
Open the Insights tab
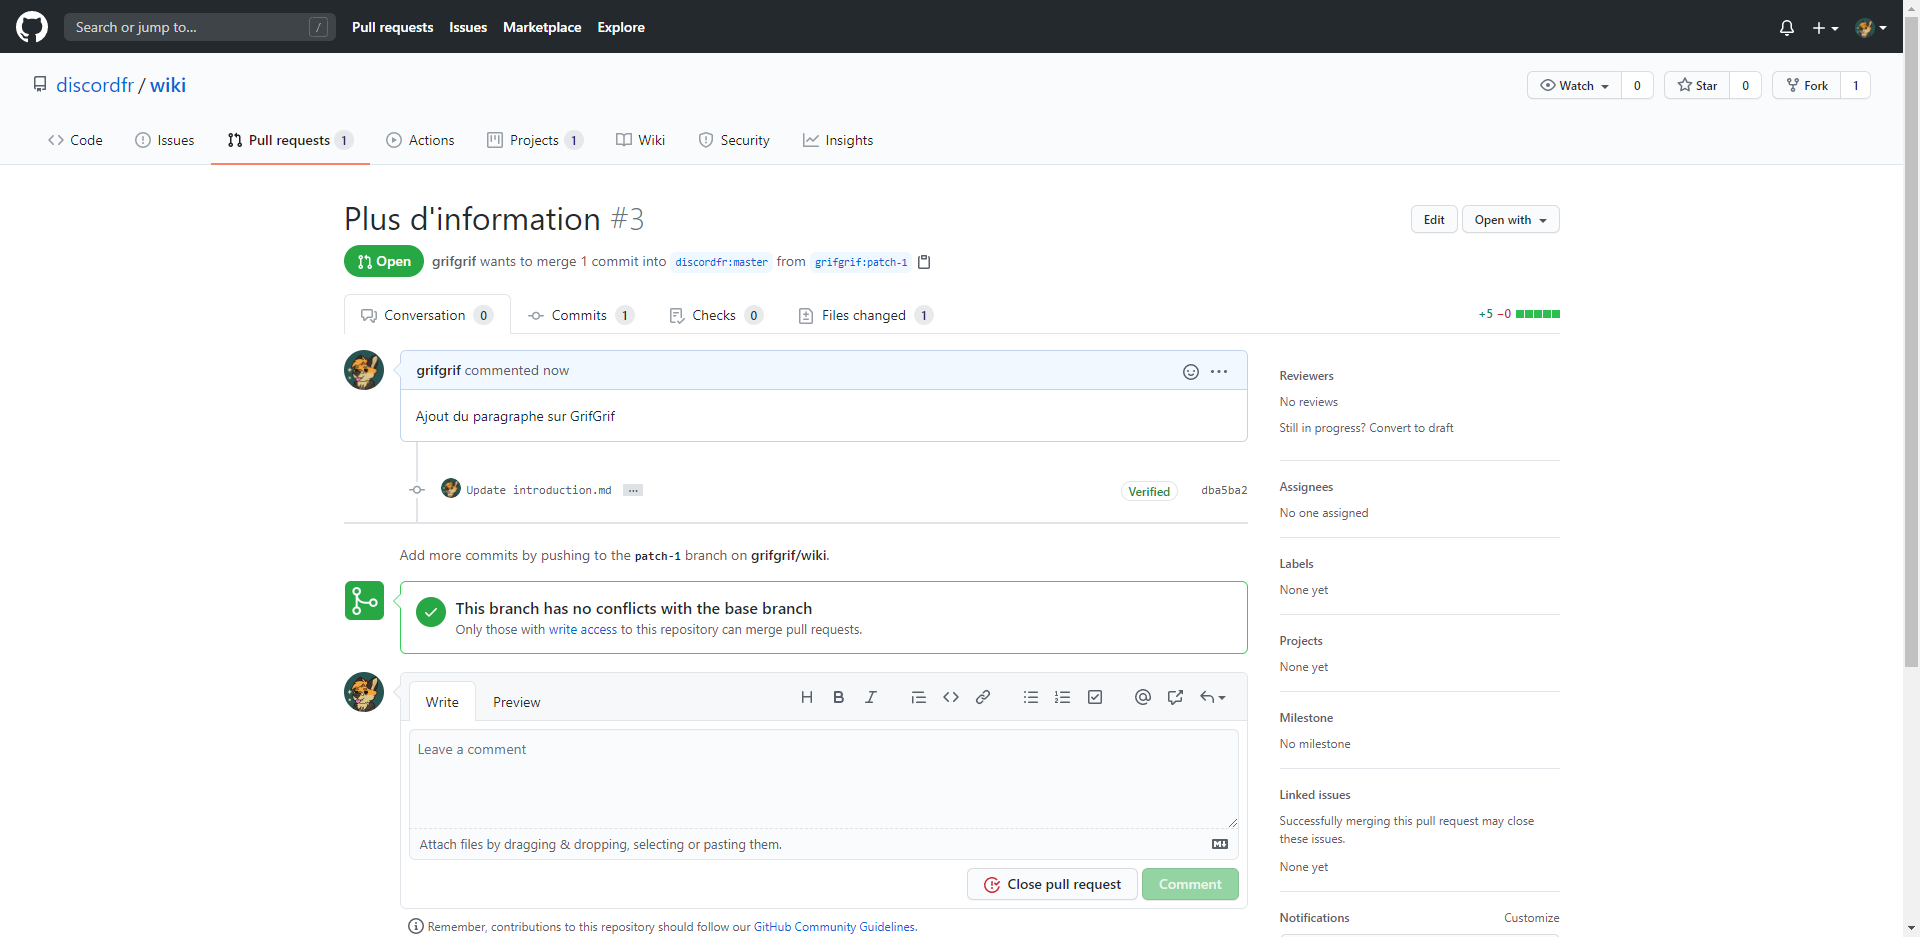point(838,140)
